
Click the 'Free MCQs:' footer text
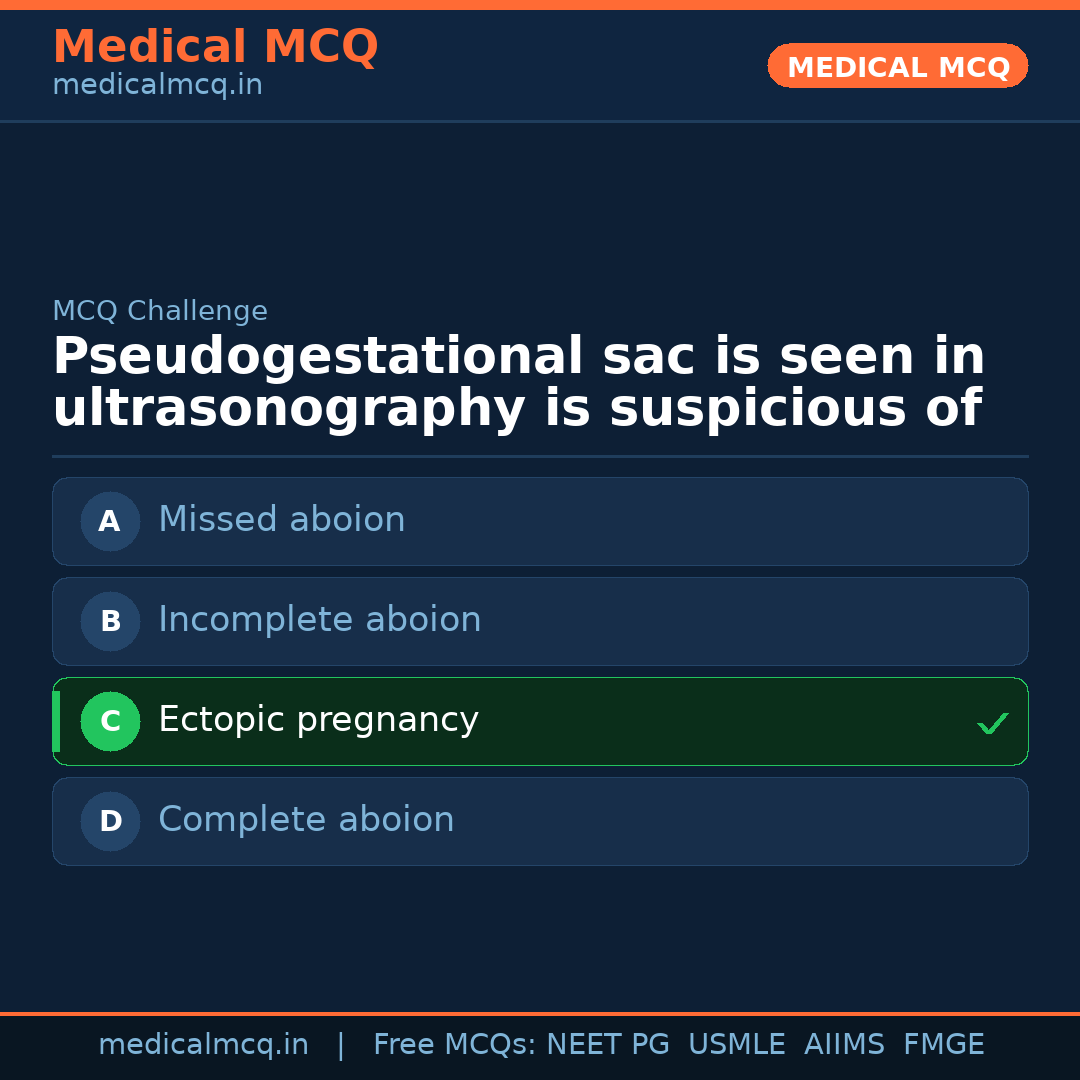[455, 1045]
